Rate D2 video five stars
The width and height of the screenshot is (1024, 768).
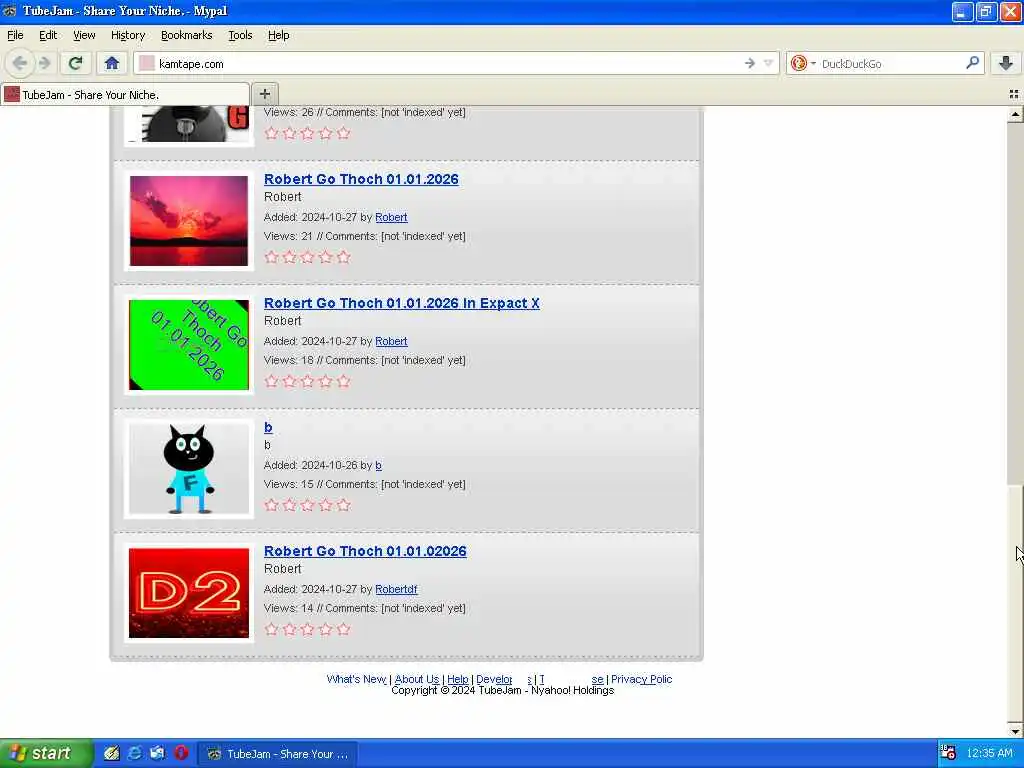344,629
